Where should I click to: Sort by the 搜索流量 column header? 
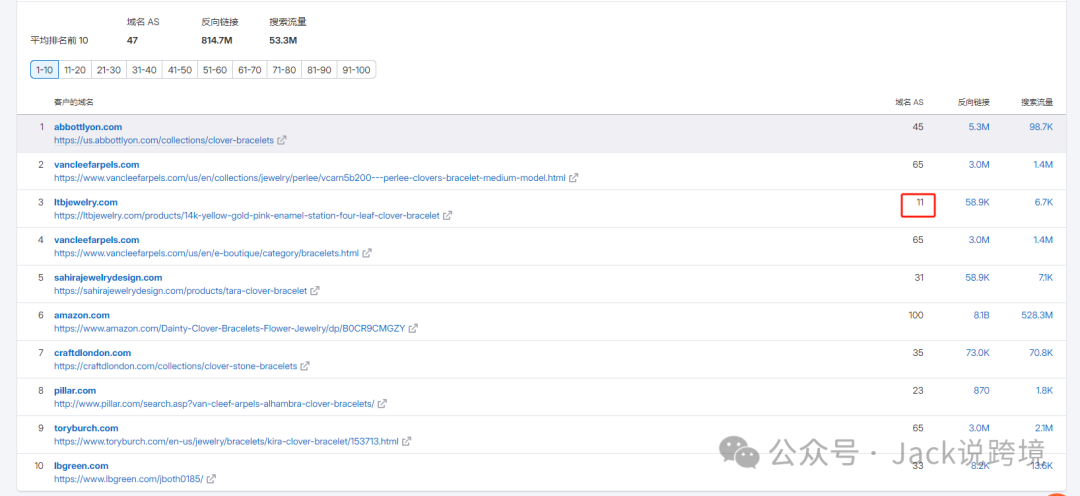pos(1036,102)
